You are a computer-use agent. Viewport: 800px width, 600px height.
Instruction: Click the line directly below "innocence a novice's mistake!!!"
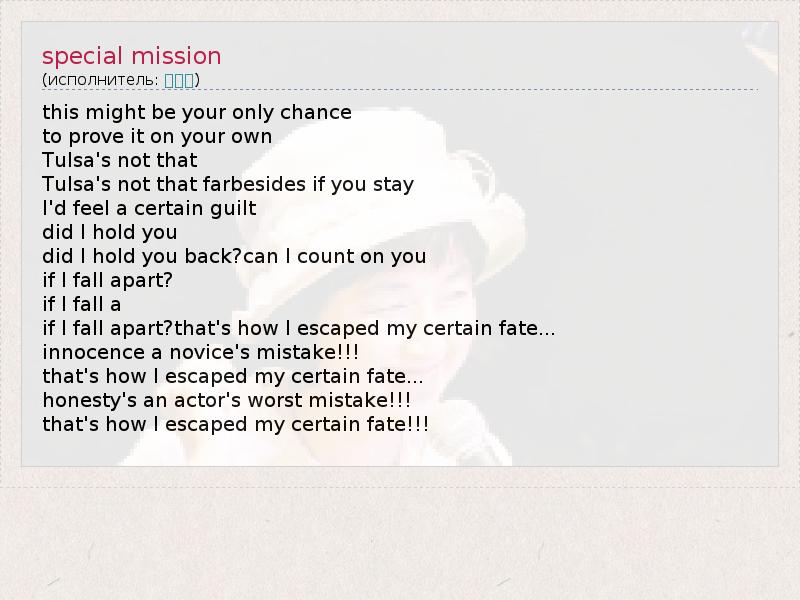[x=232, y=376]
